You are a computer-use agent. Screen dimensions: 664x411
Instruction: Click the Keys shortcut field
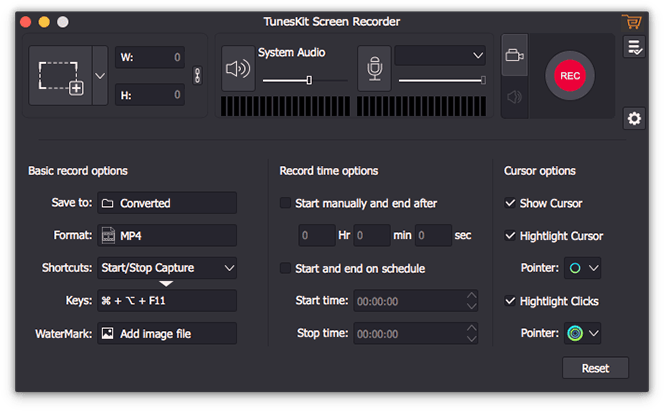tap(167, 301)
